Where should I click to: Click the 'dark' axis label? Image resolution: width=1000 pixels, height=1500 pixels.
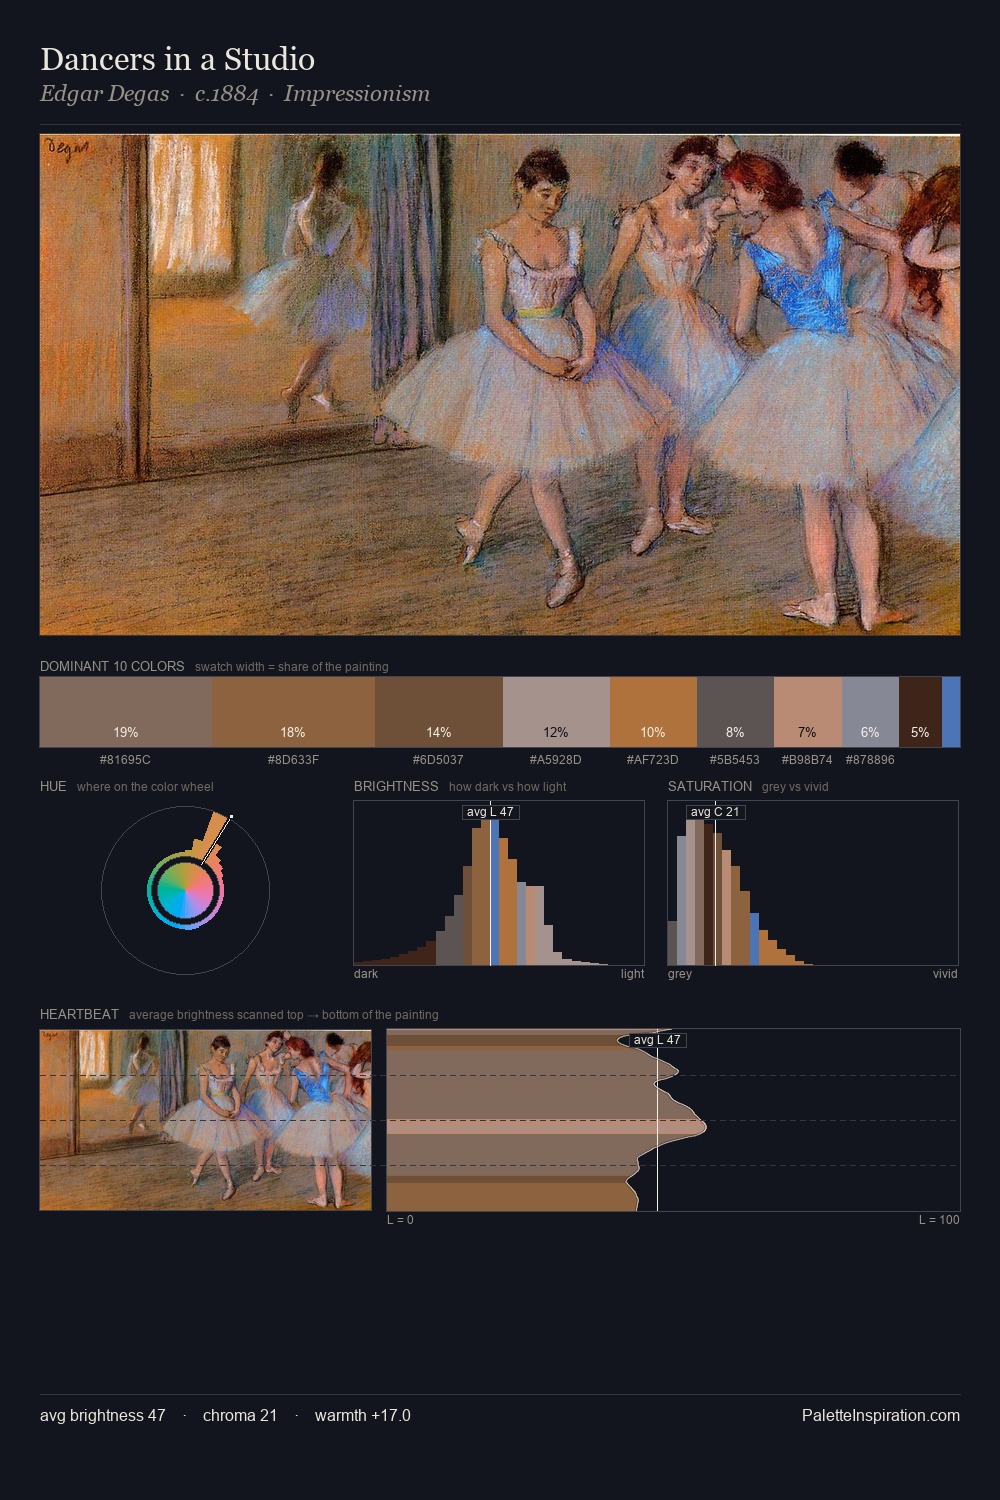pyautogui.click(x=366, y=974)
